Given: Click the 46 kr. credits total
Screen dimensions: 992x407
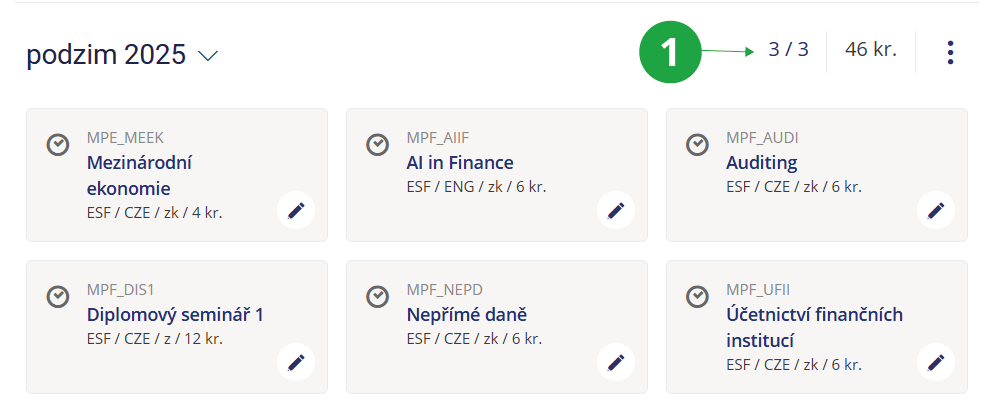Looking at the screenshot, I should pyautogui.click(x=871, y=49).
